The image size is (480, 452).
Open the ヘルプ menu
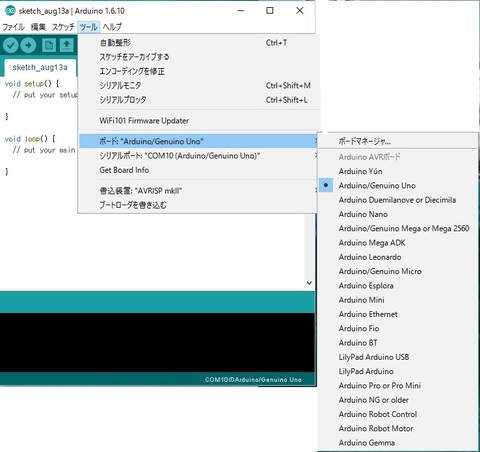(x=112, y=27)
